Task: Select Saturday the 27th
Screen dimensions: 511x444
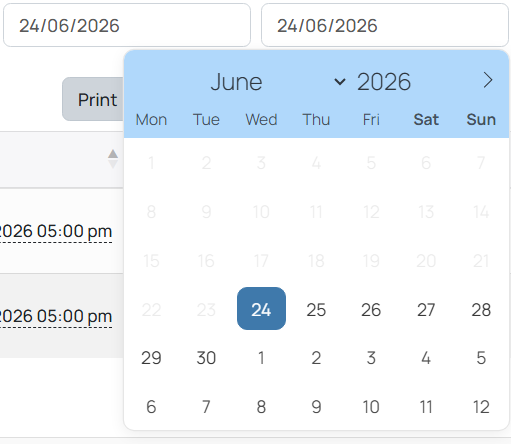Action: [x=426, y=310]
